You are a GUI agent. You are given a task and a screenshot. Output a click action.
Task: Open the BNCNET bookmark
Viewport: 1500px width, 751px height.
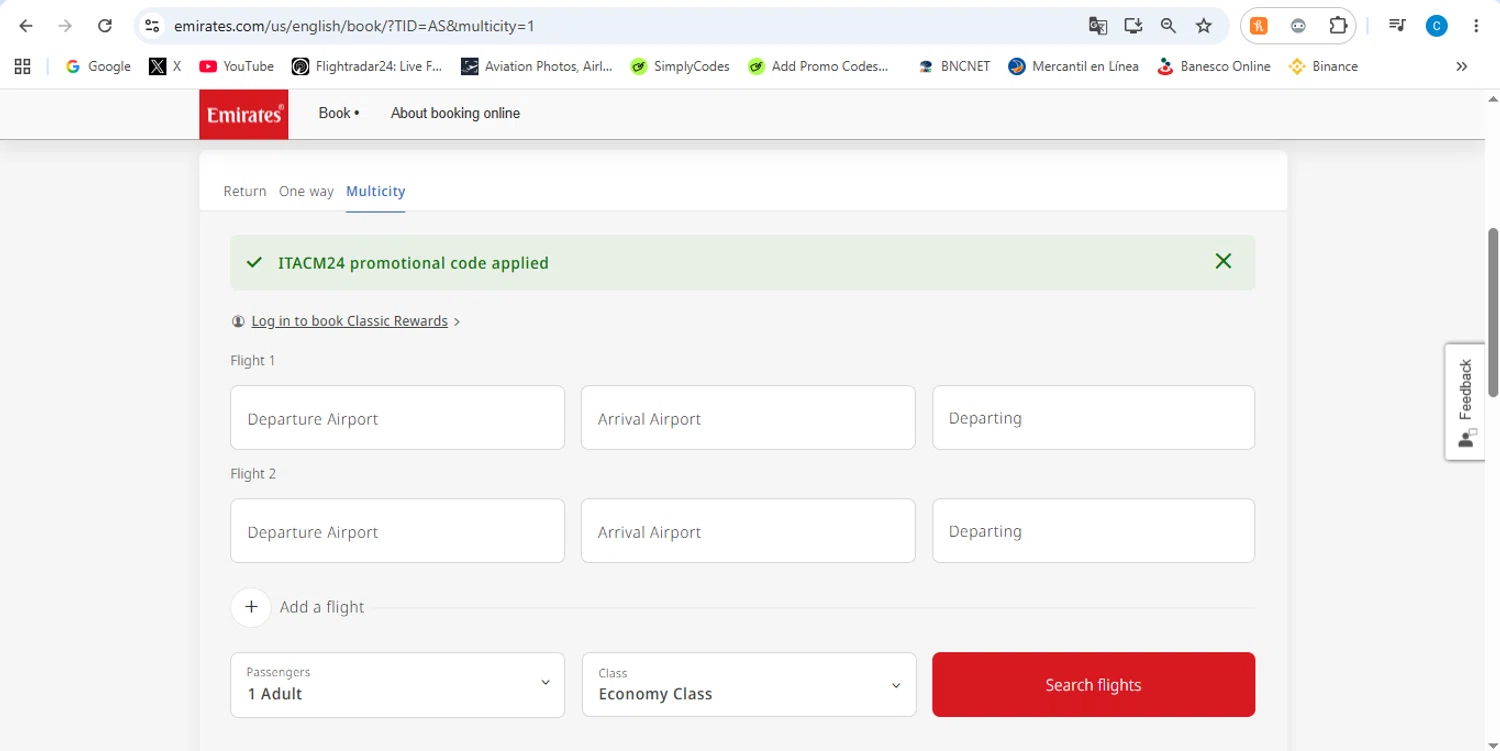pos(954,66)
